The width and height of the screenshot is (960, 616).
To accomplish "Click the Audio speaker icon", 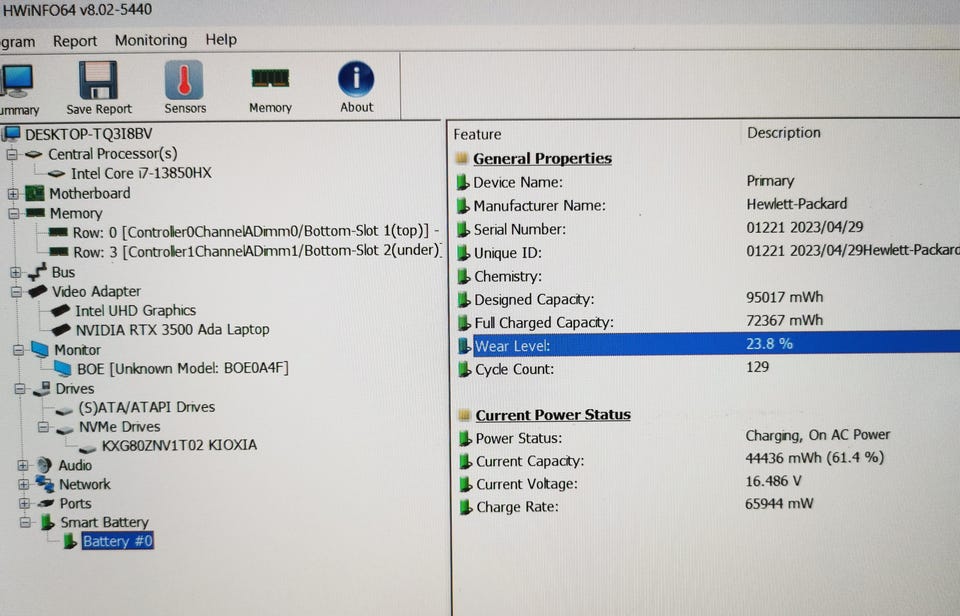I will tap(43, 465).
